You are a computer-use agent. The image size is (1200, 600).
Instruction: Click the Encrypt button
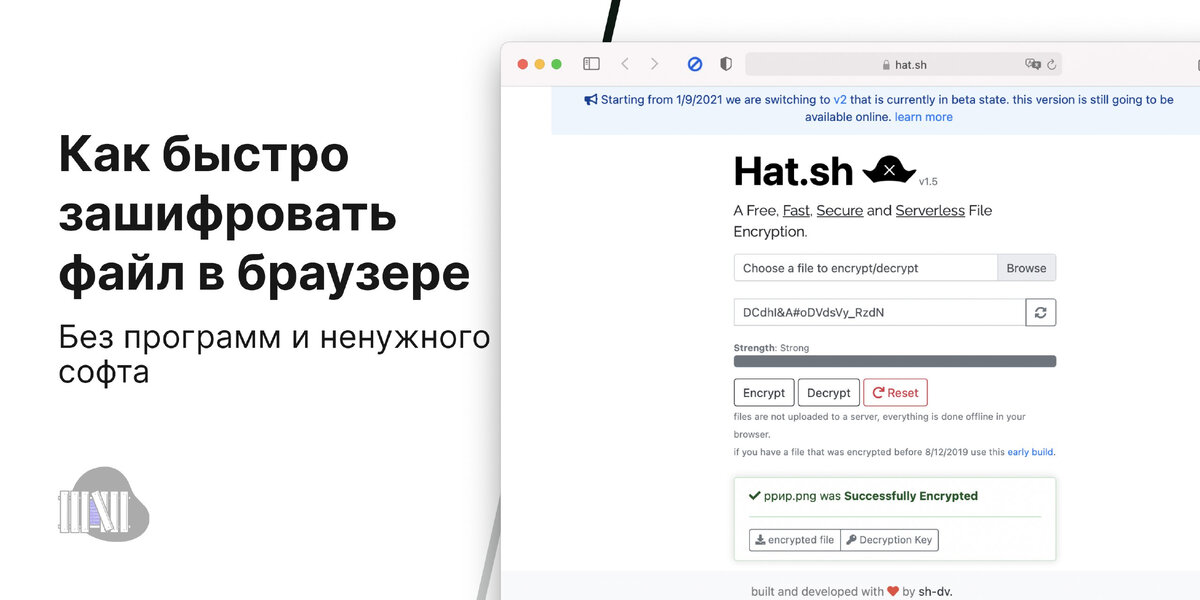coord(764,393)
